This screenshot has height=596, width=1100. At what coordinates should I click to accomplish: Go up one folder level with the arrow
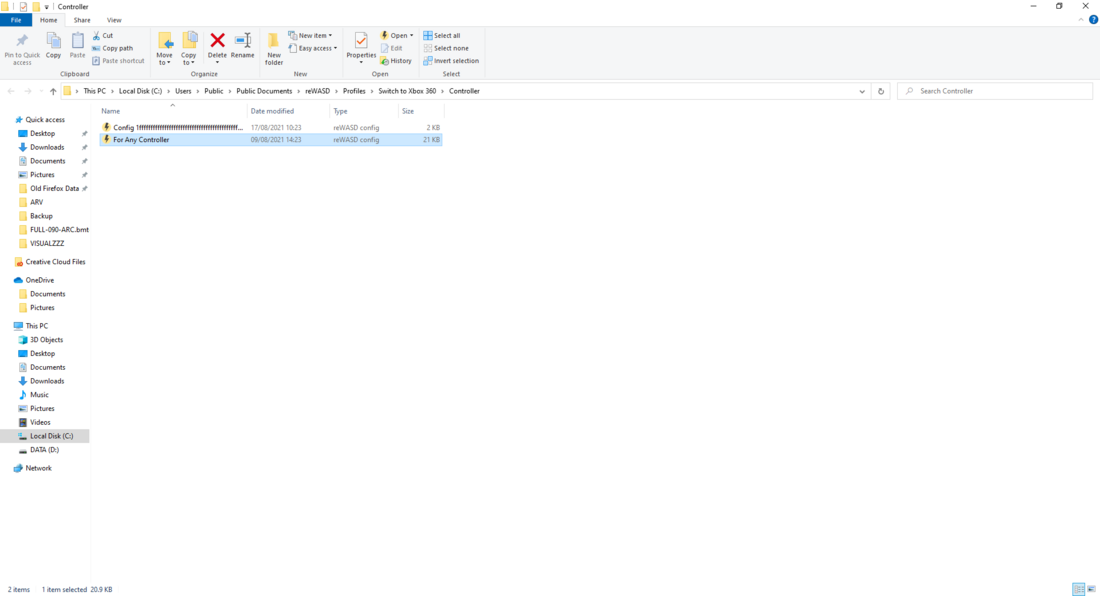(x=53, y=91)
